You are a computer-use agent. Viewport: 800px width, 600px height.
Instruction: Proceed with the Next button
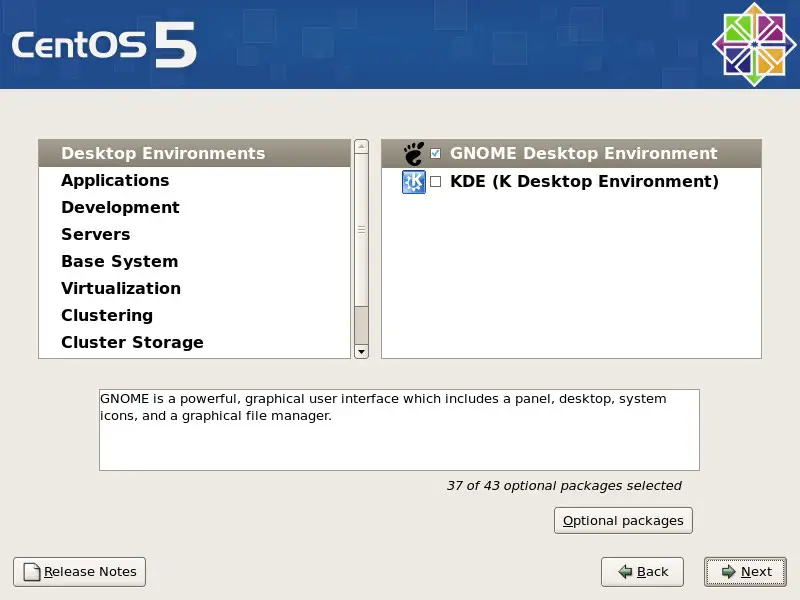[745, 571]
